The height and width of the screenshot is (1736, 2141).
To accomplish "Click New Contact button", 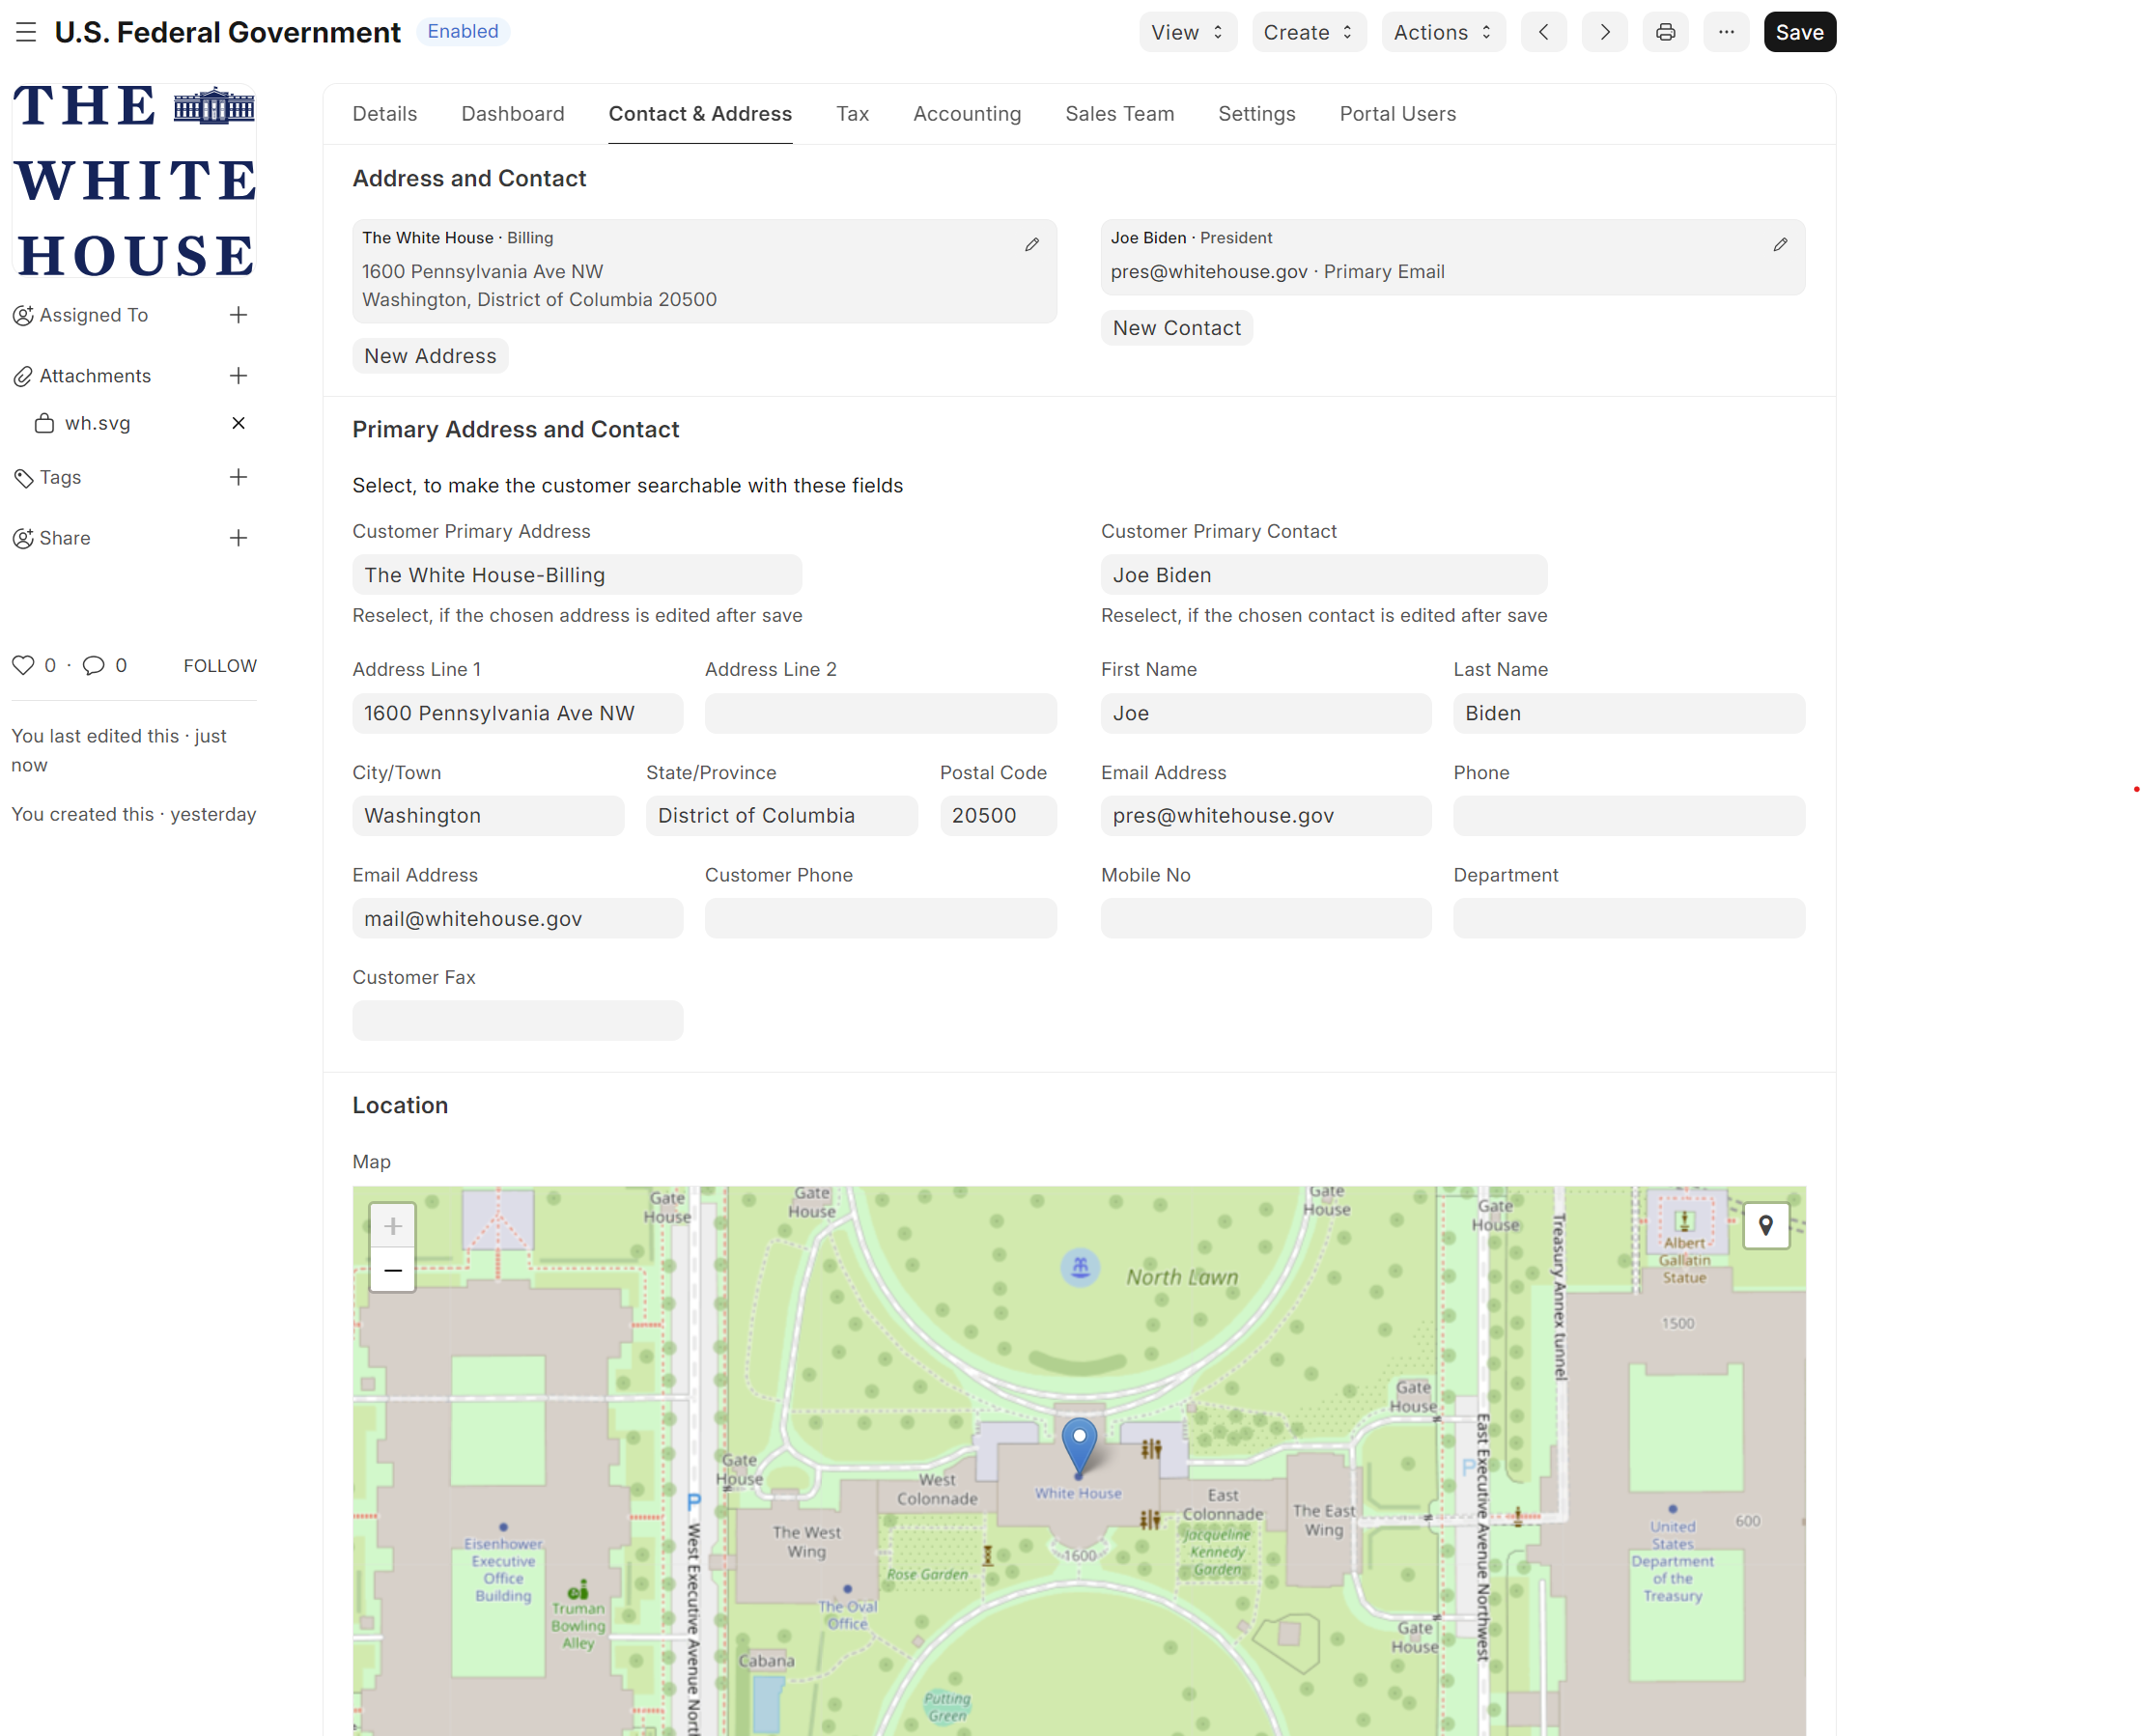I will pyautogui.click(x=1176, y=328).
